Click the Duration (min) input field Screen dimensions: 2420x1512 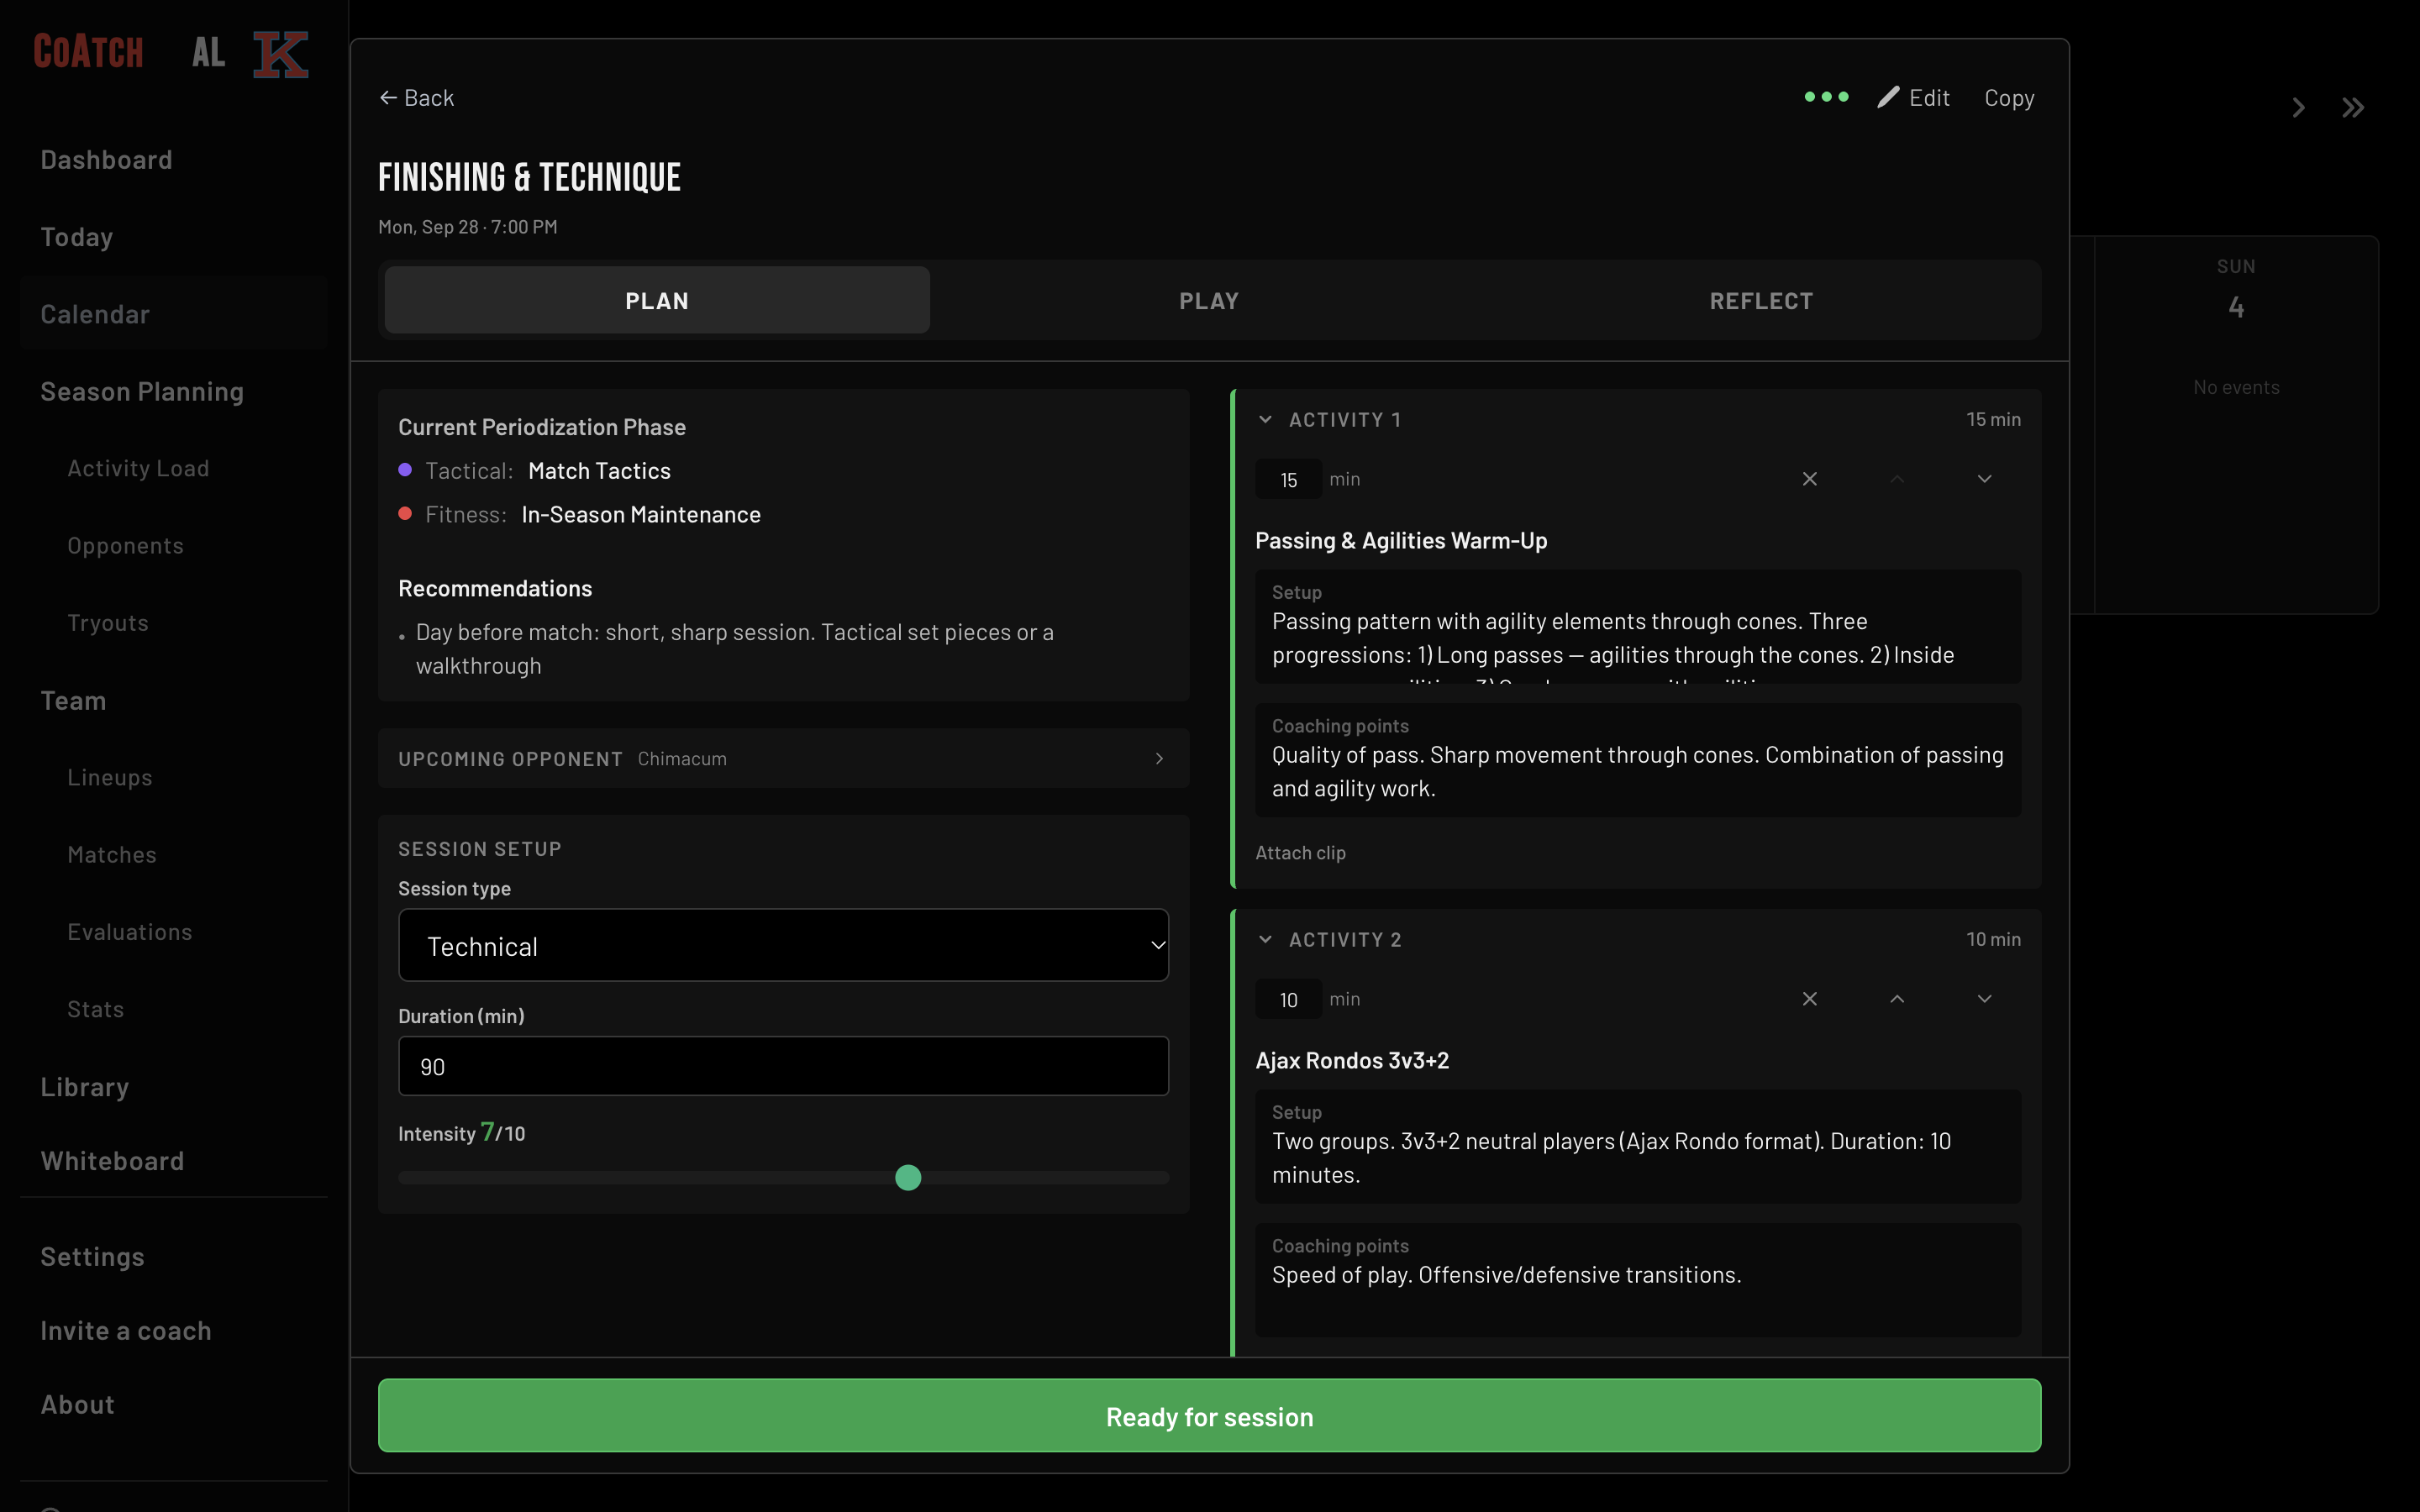[x=783, y=1066]
